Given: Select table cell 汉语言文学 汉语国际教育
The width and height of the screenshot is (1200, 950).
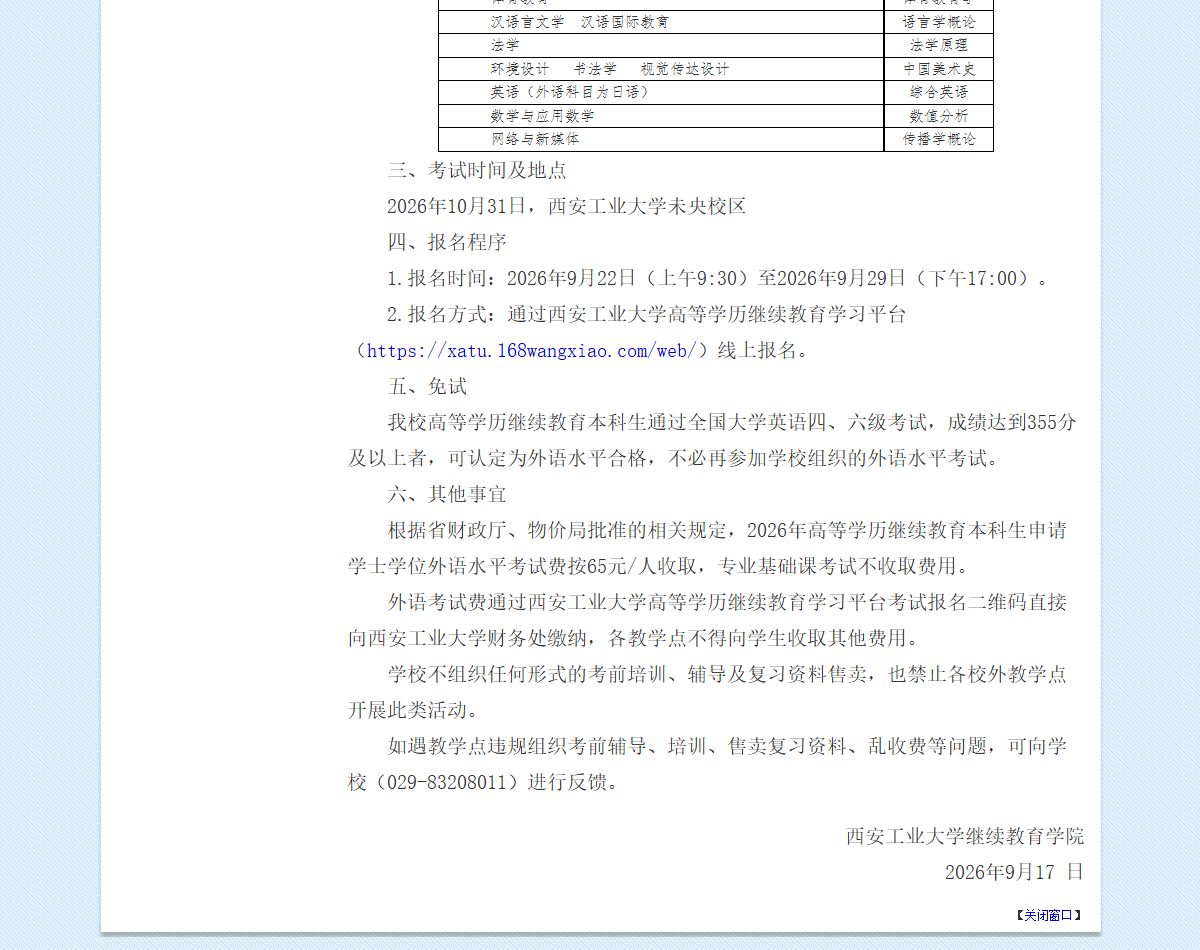Looking at the screenshot, I should coord(661,22).
